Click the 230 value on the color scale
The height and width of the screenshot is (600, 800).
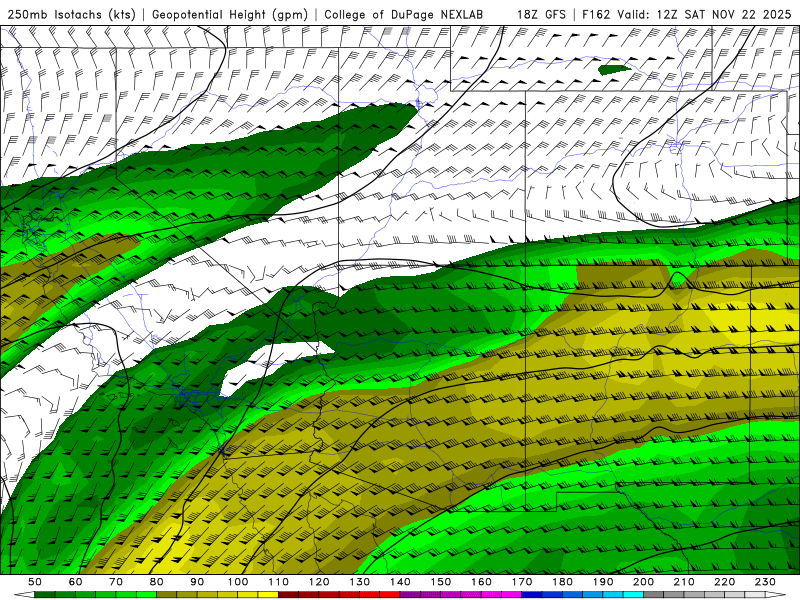(765, 582)
